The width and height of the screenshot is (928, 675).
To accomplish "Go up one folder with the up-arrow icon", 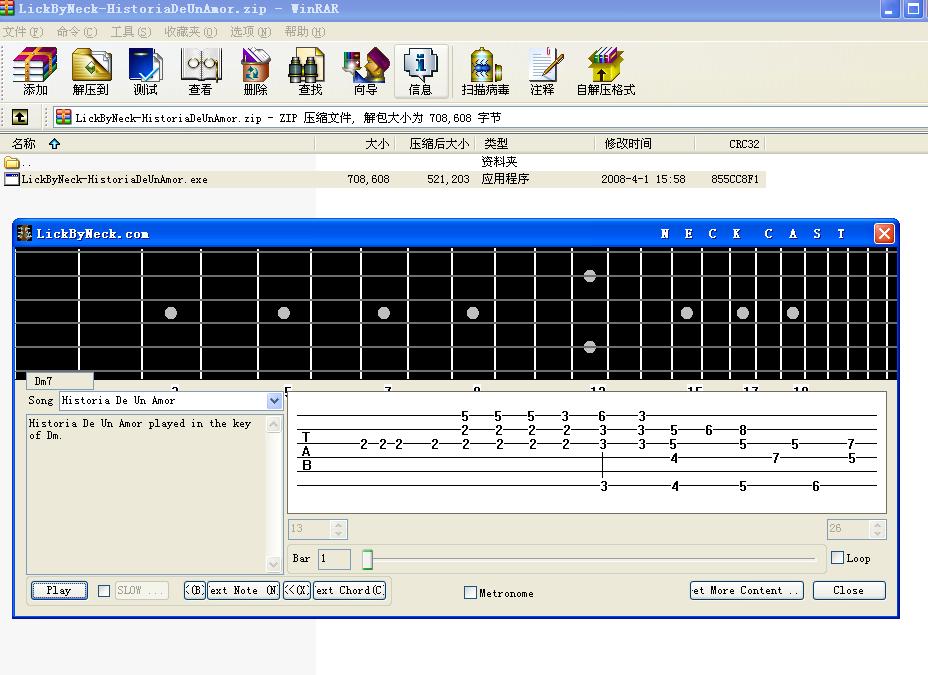I will point(20,117).
